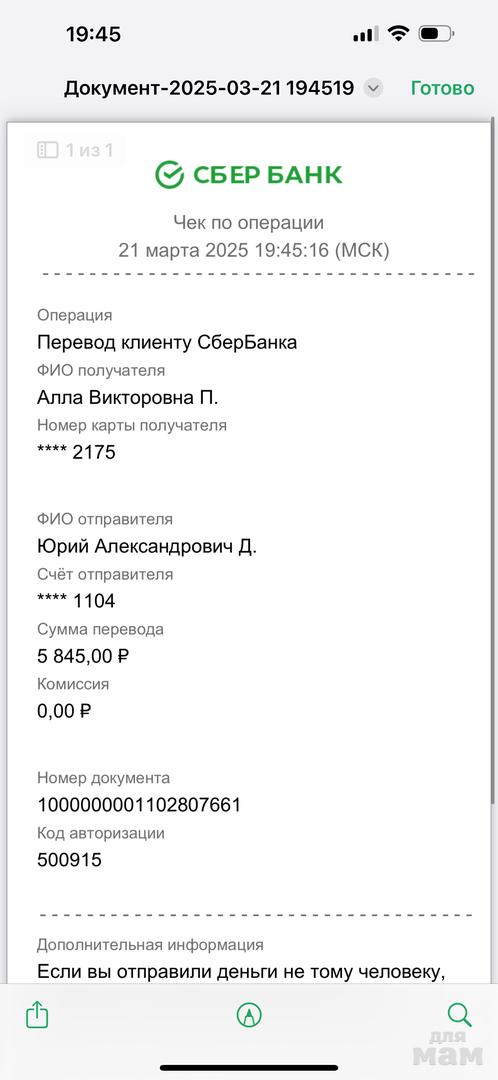Image resolution: width=498 pixels, height=1080 pixels.
Task: Open the page thumbnails sidebar icon
Action: (x=48, y=150)
